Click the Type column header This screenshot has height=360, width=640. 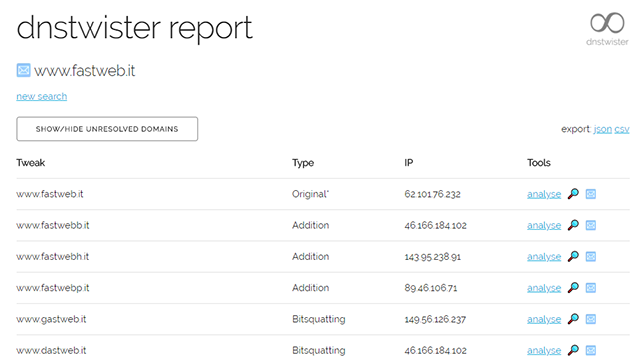(303, 163)
